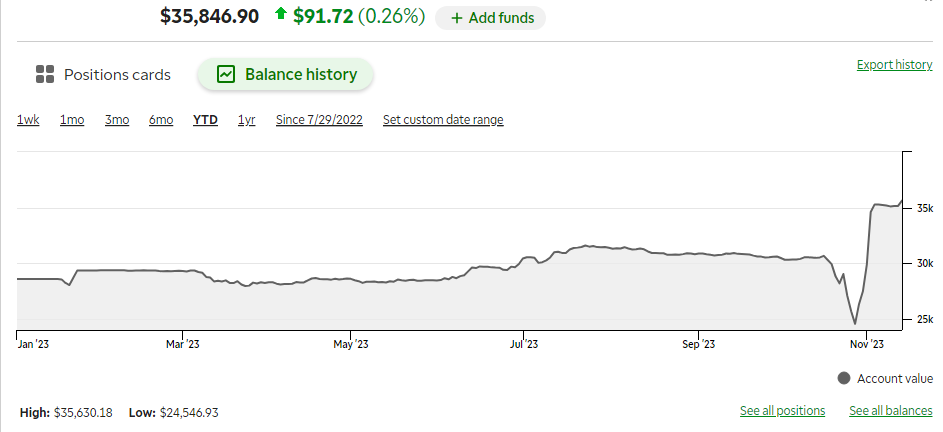Click the Positions cards grid icon

pos(45,75)
